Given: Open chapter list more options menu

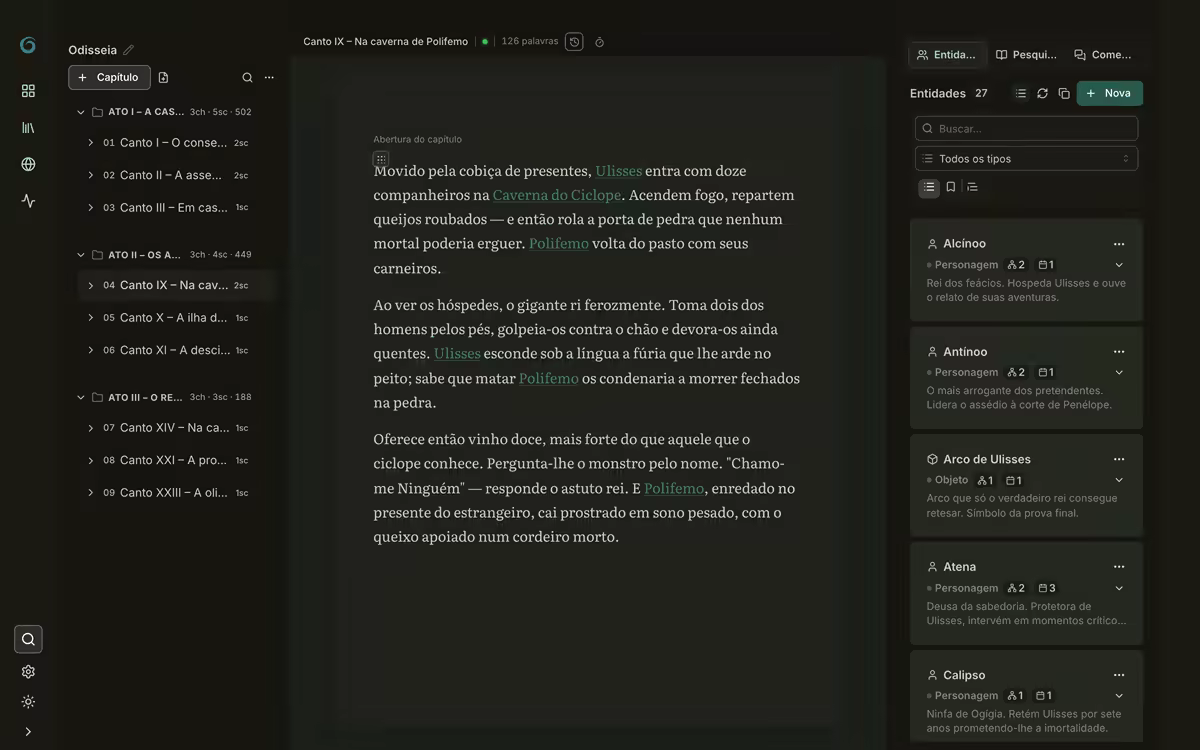Looking at the screenshot, I should click(269, 77).
